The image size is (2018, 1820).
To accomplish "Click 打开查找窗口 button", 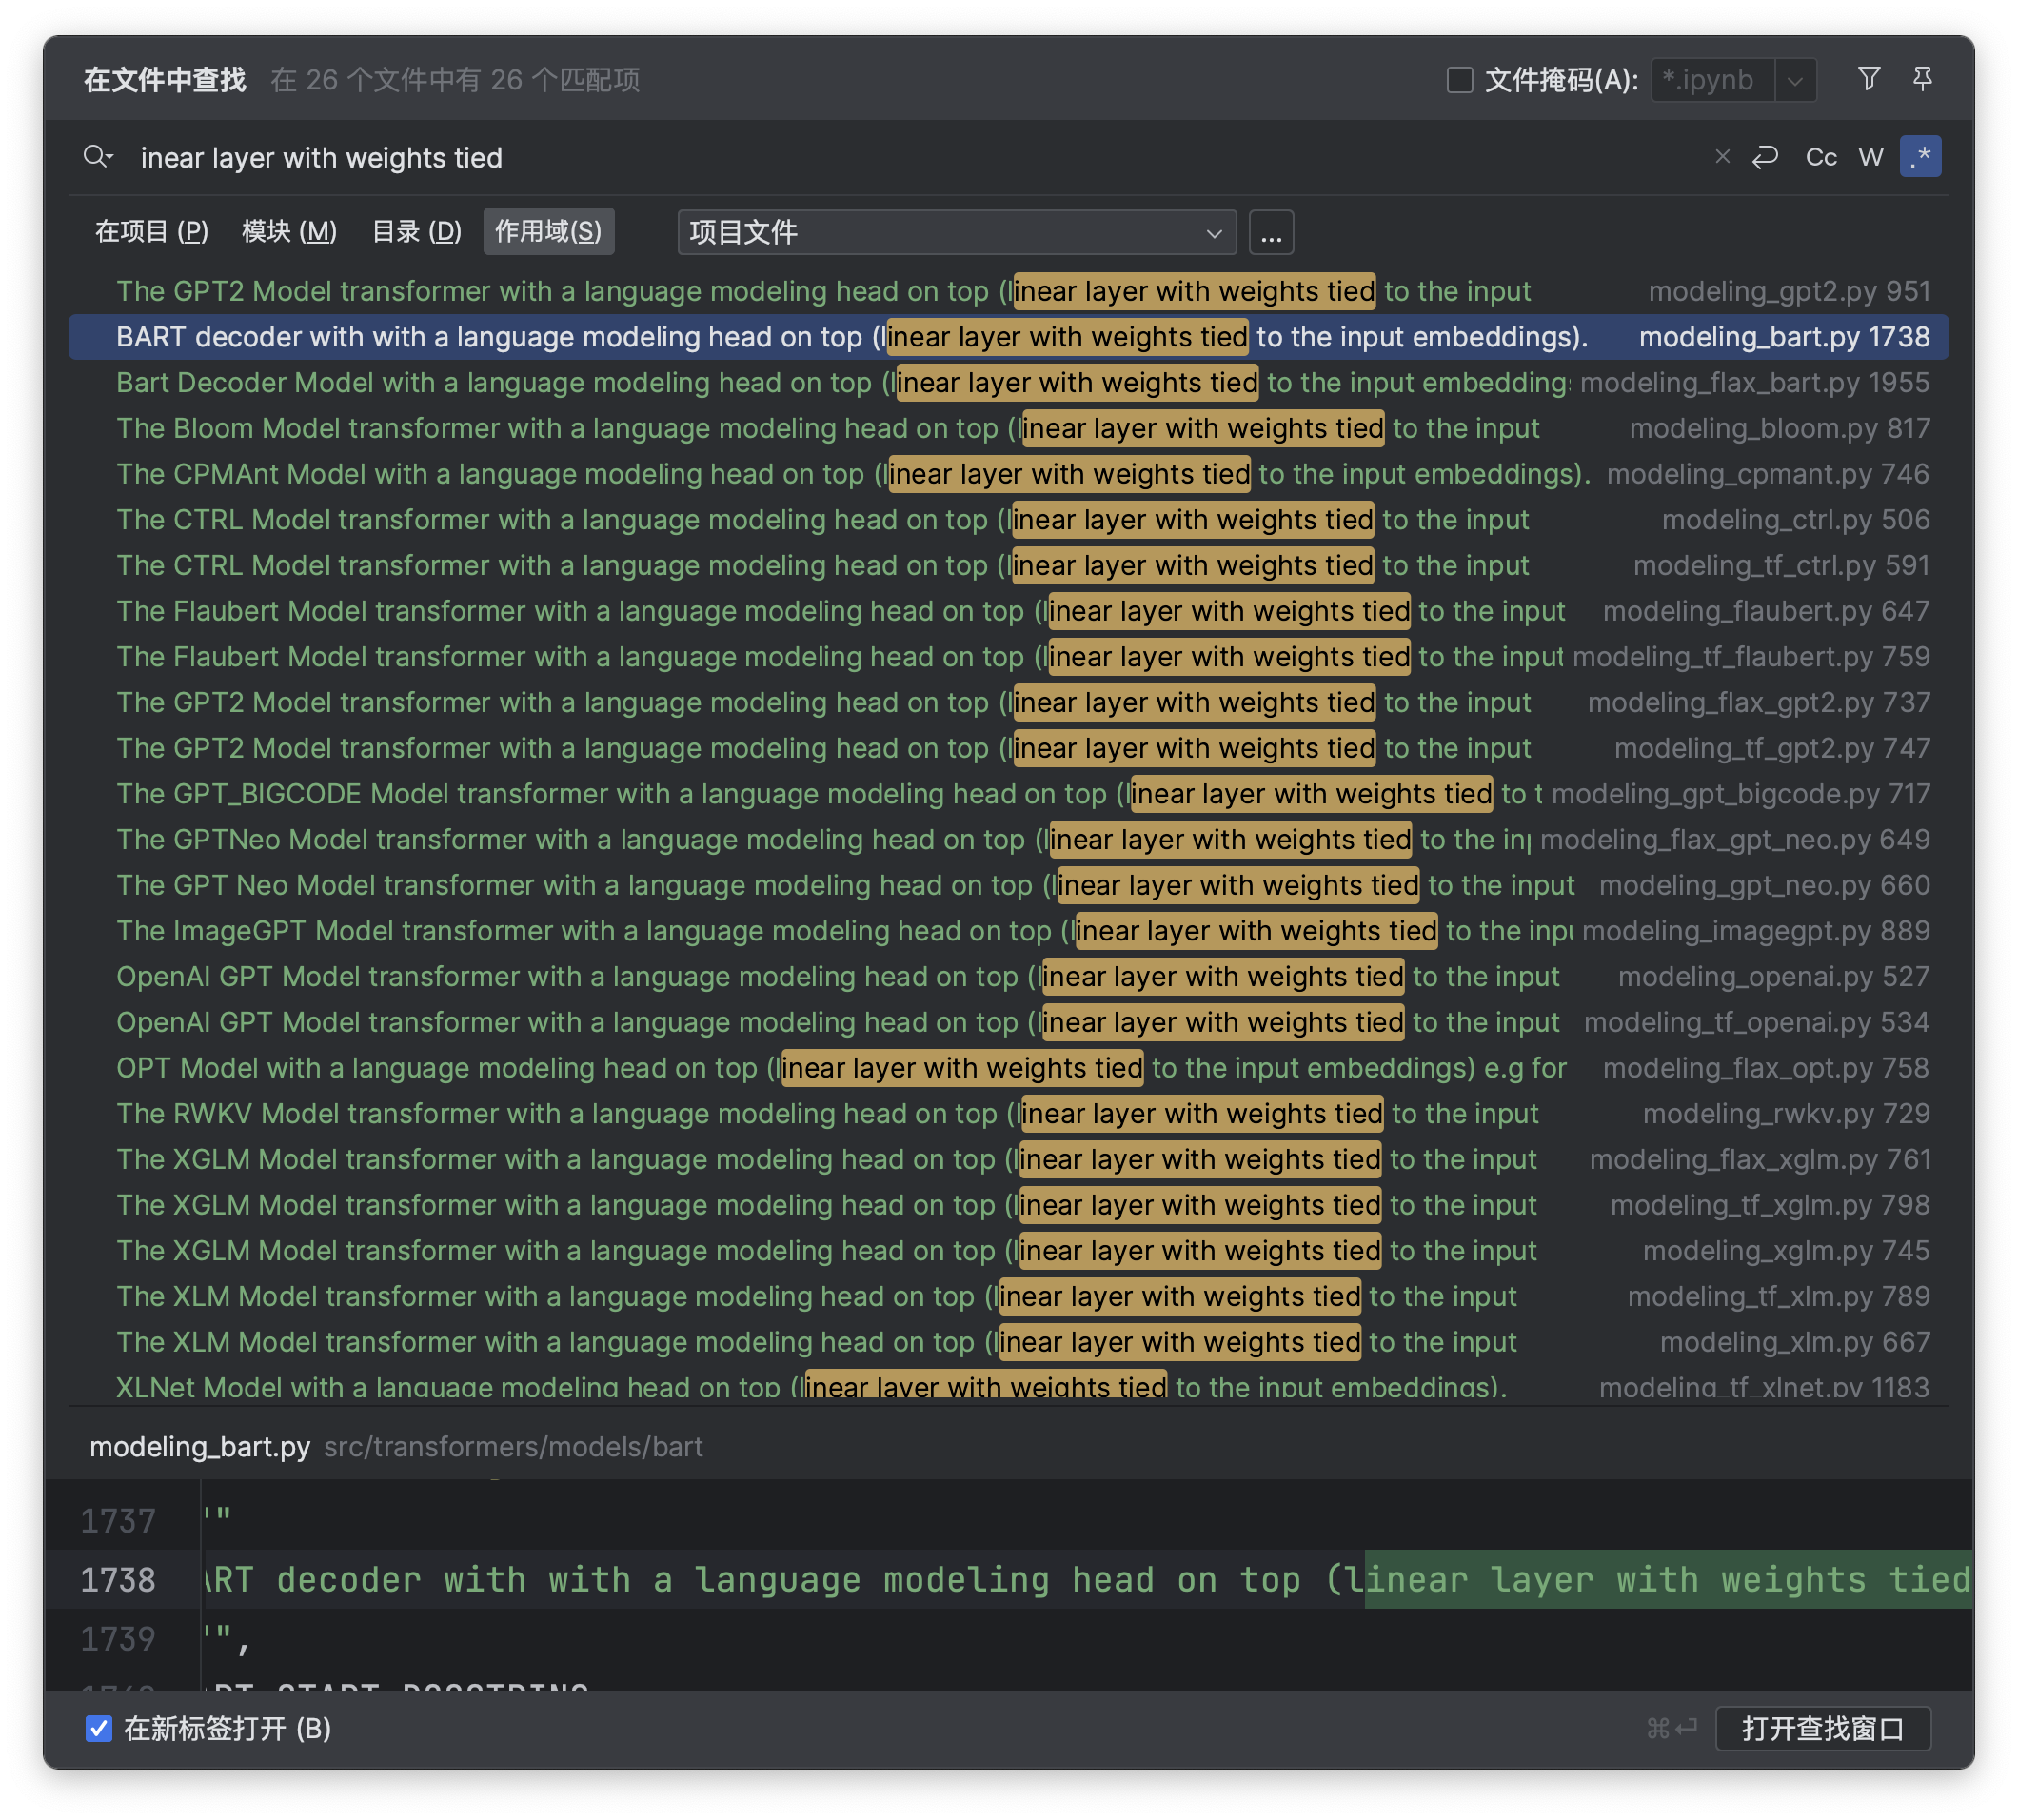I will tap(1822, 1728).
